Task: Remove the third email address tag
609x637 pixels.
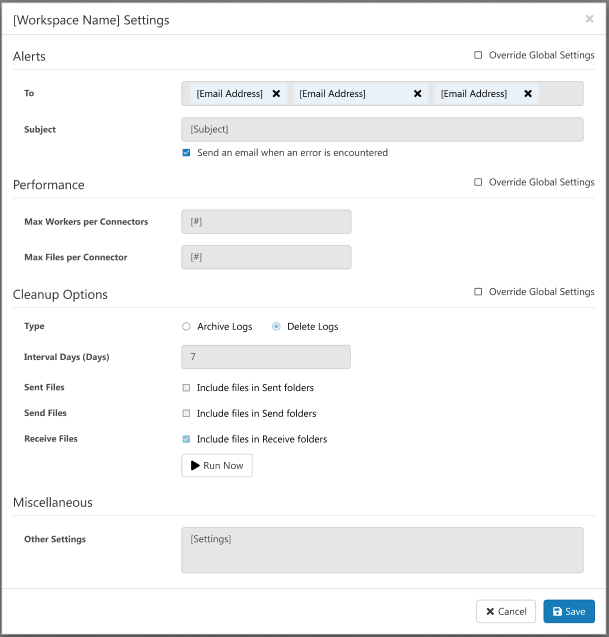Action: [528, 94]
